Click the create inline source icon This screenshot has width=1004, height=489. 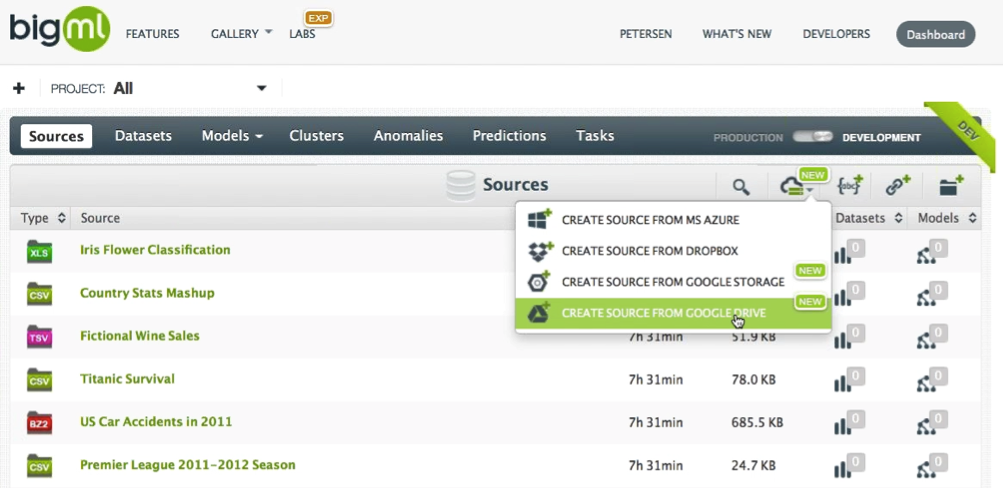pos(850,186)
